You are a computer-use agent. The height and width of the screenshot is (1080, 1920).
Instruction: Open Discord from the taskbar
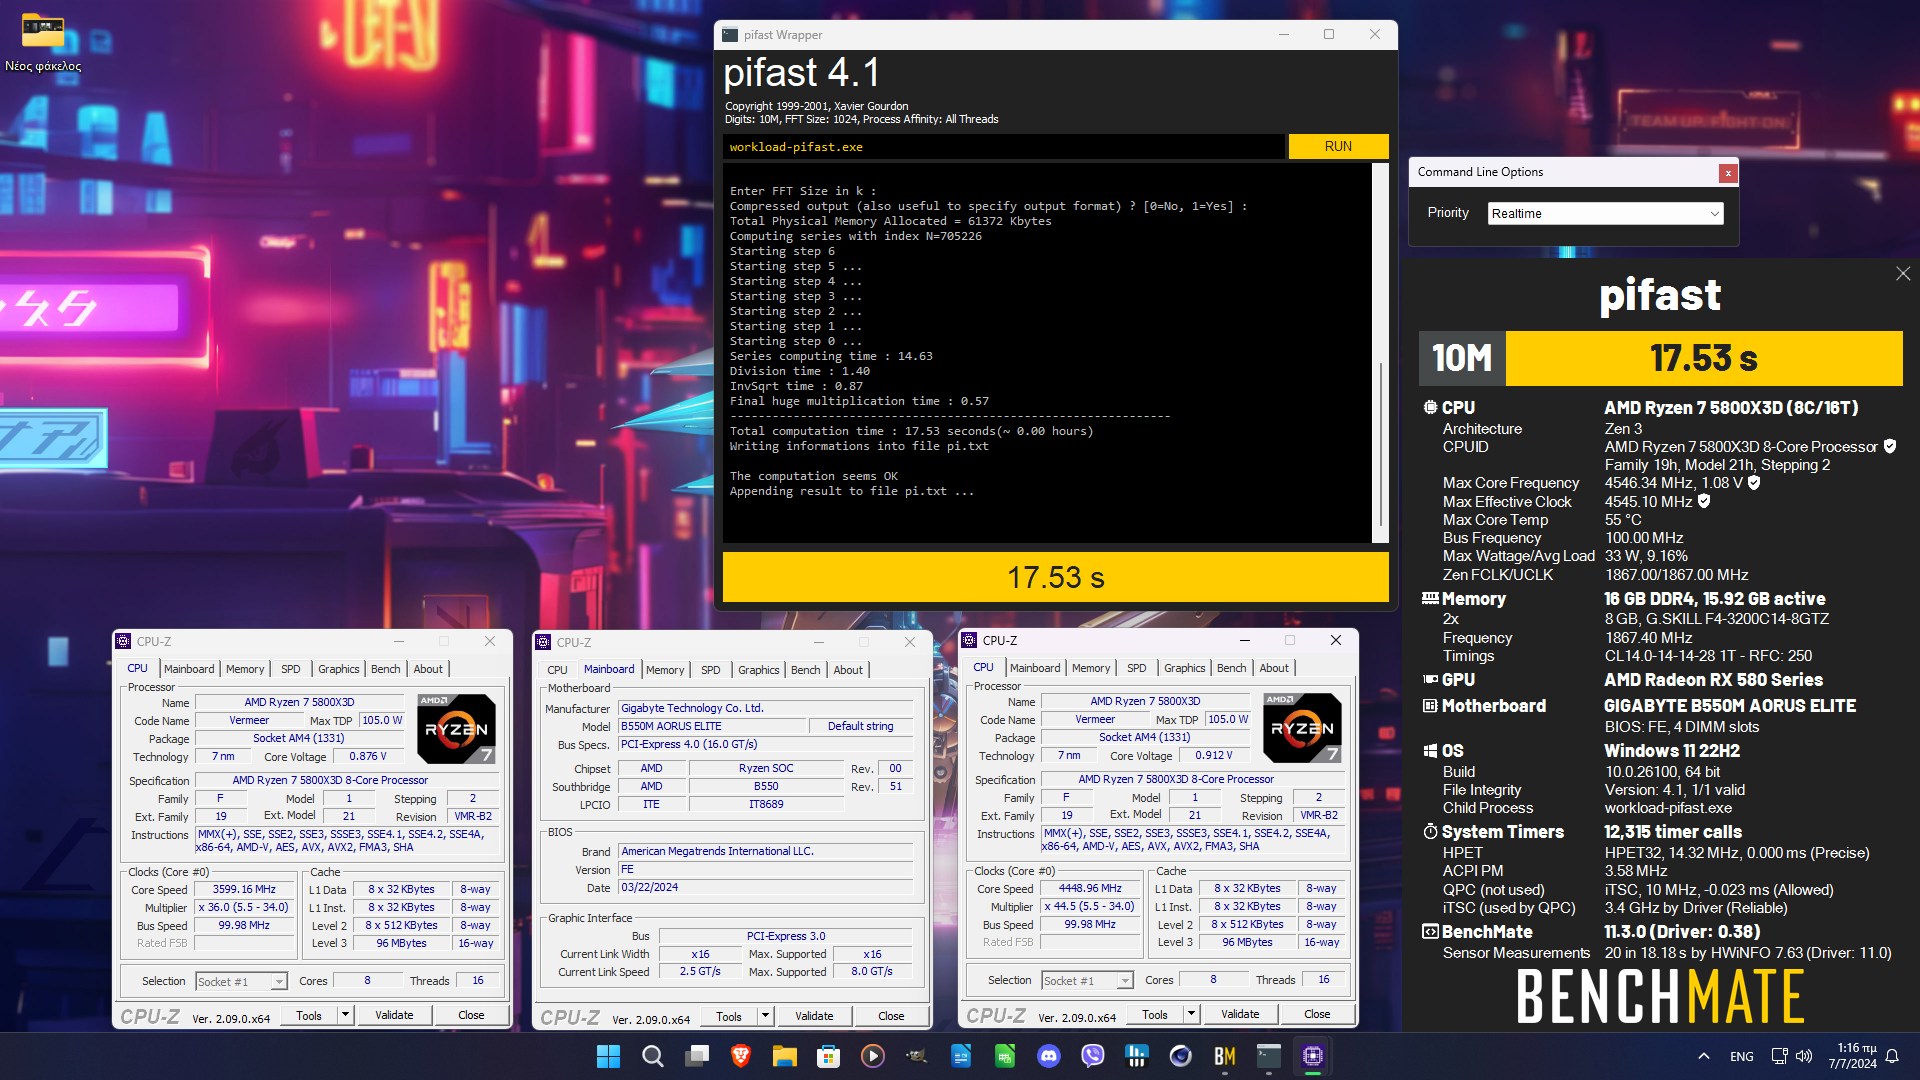coord(1048,1055)
